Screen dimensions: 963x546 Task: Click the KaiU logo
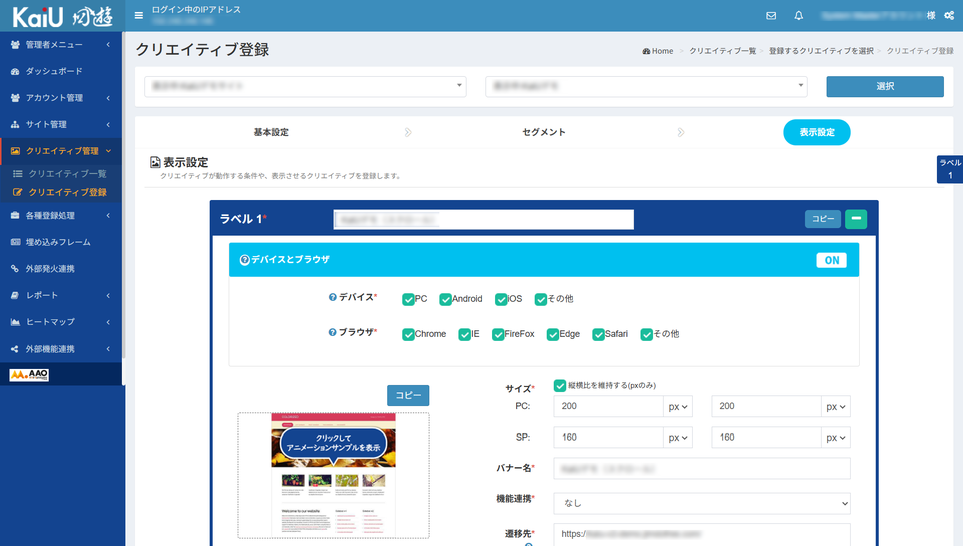pyautogui.click(x=62, y=17)
